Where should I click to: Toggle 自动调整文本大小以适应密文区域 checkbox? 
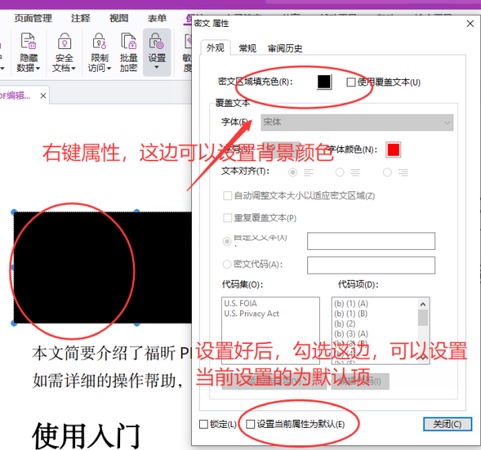coord(227,195)
